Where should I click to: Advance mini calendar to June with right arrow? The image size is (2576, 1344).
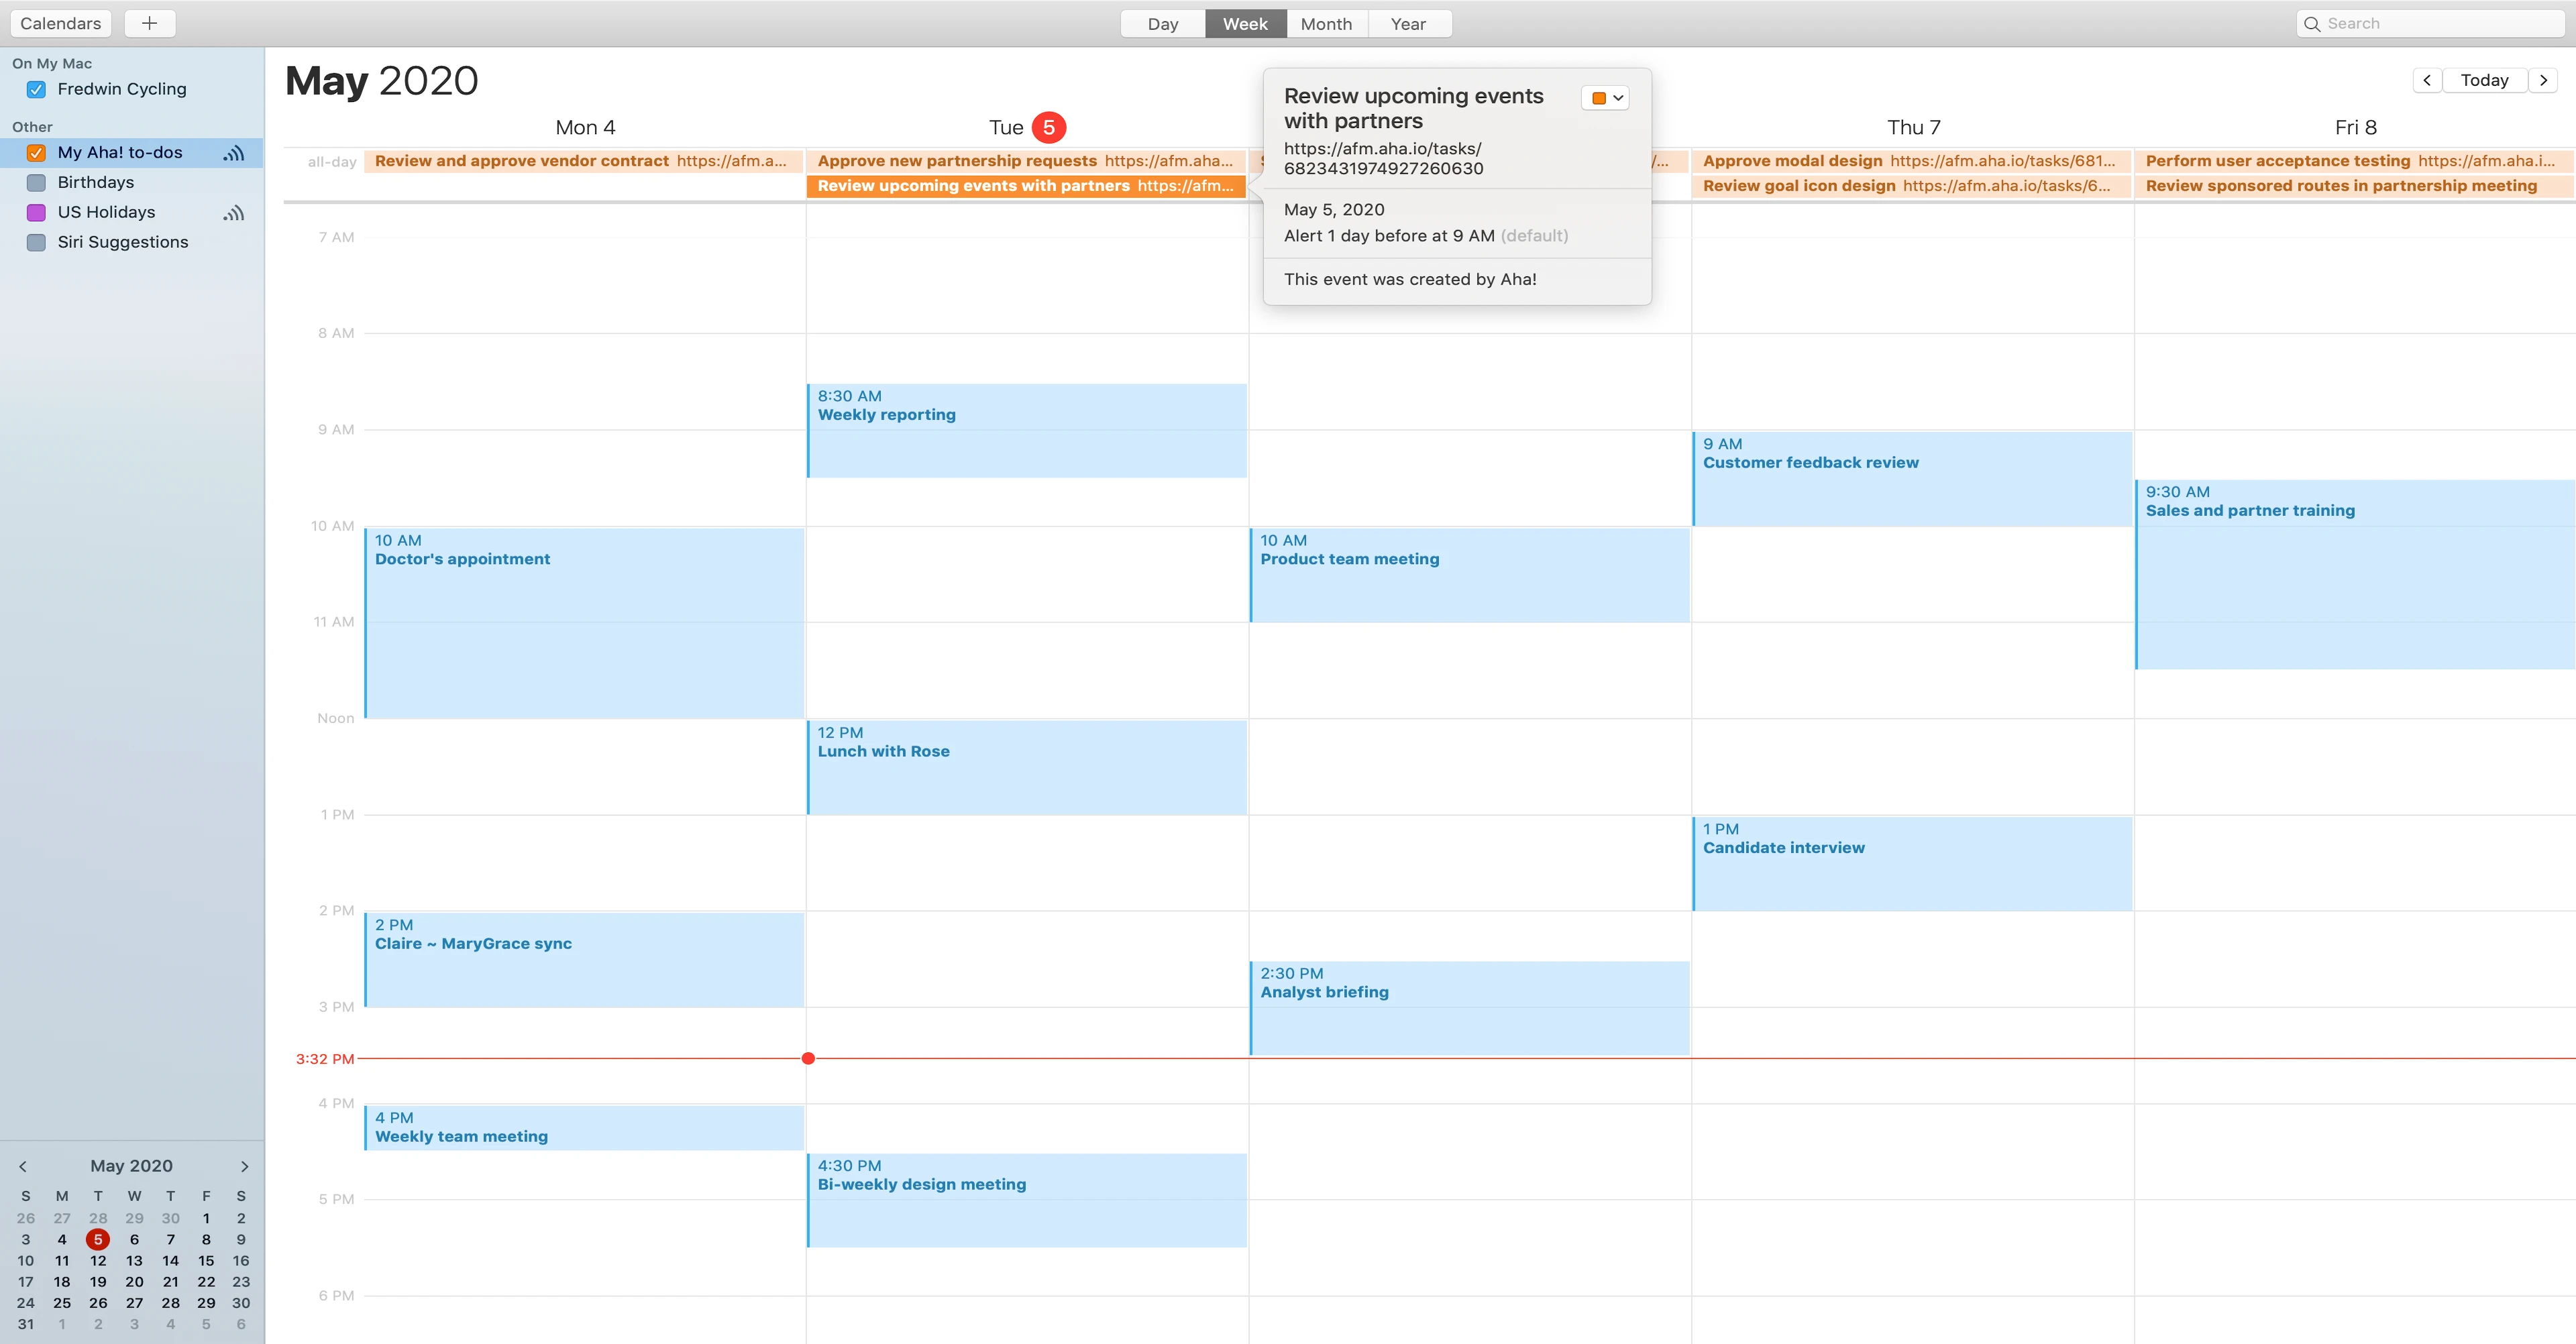(243, 1165)
